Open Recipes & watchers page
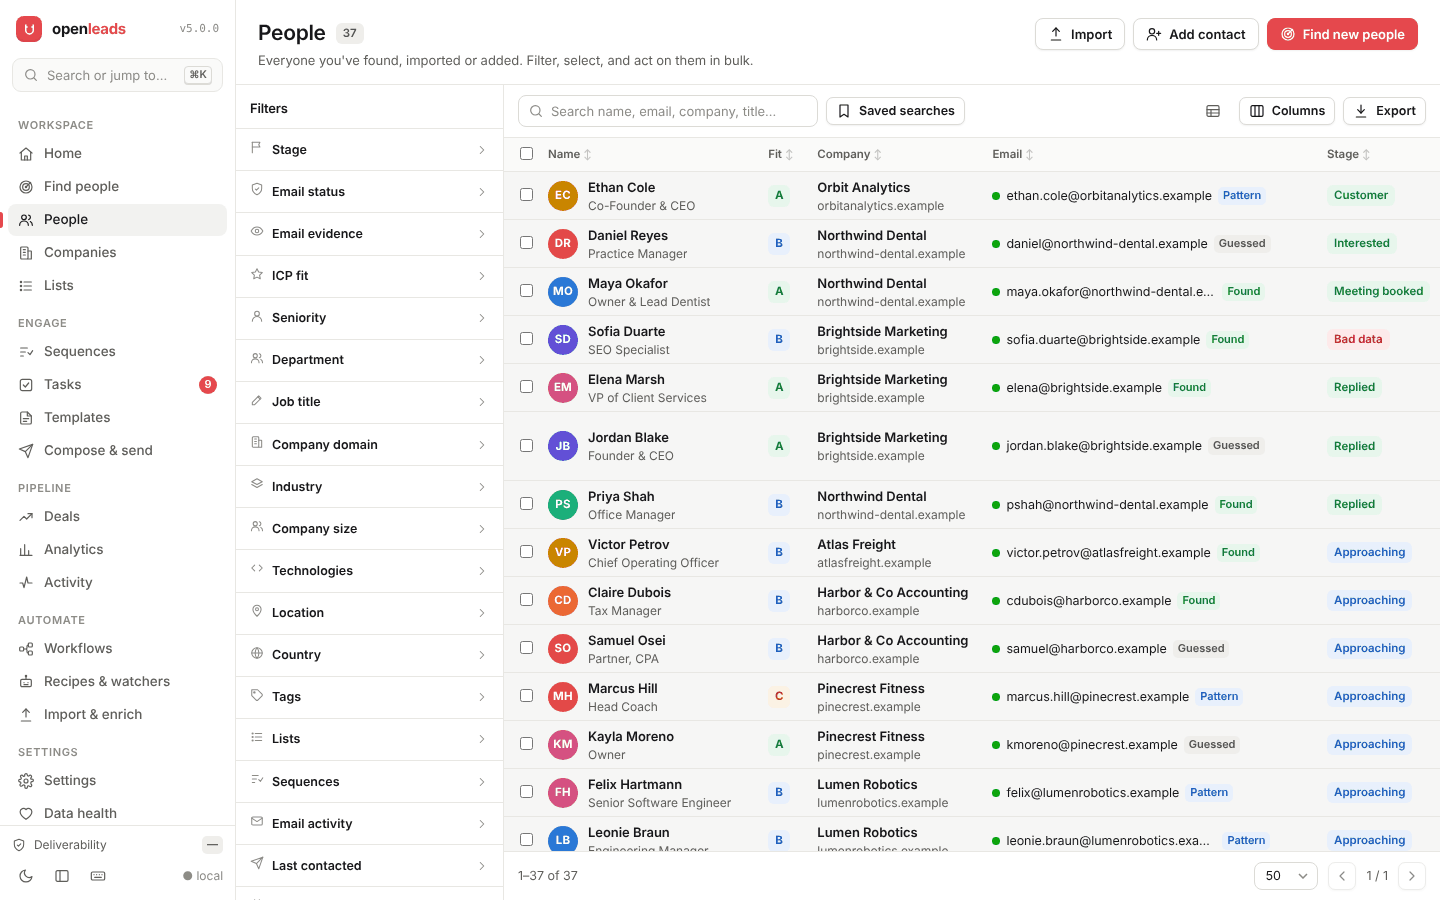Image resolution: width=1440 pixels, height=900 pixels. pos(117,681)
